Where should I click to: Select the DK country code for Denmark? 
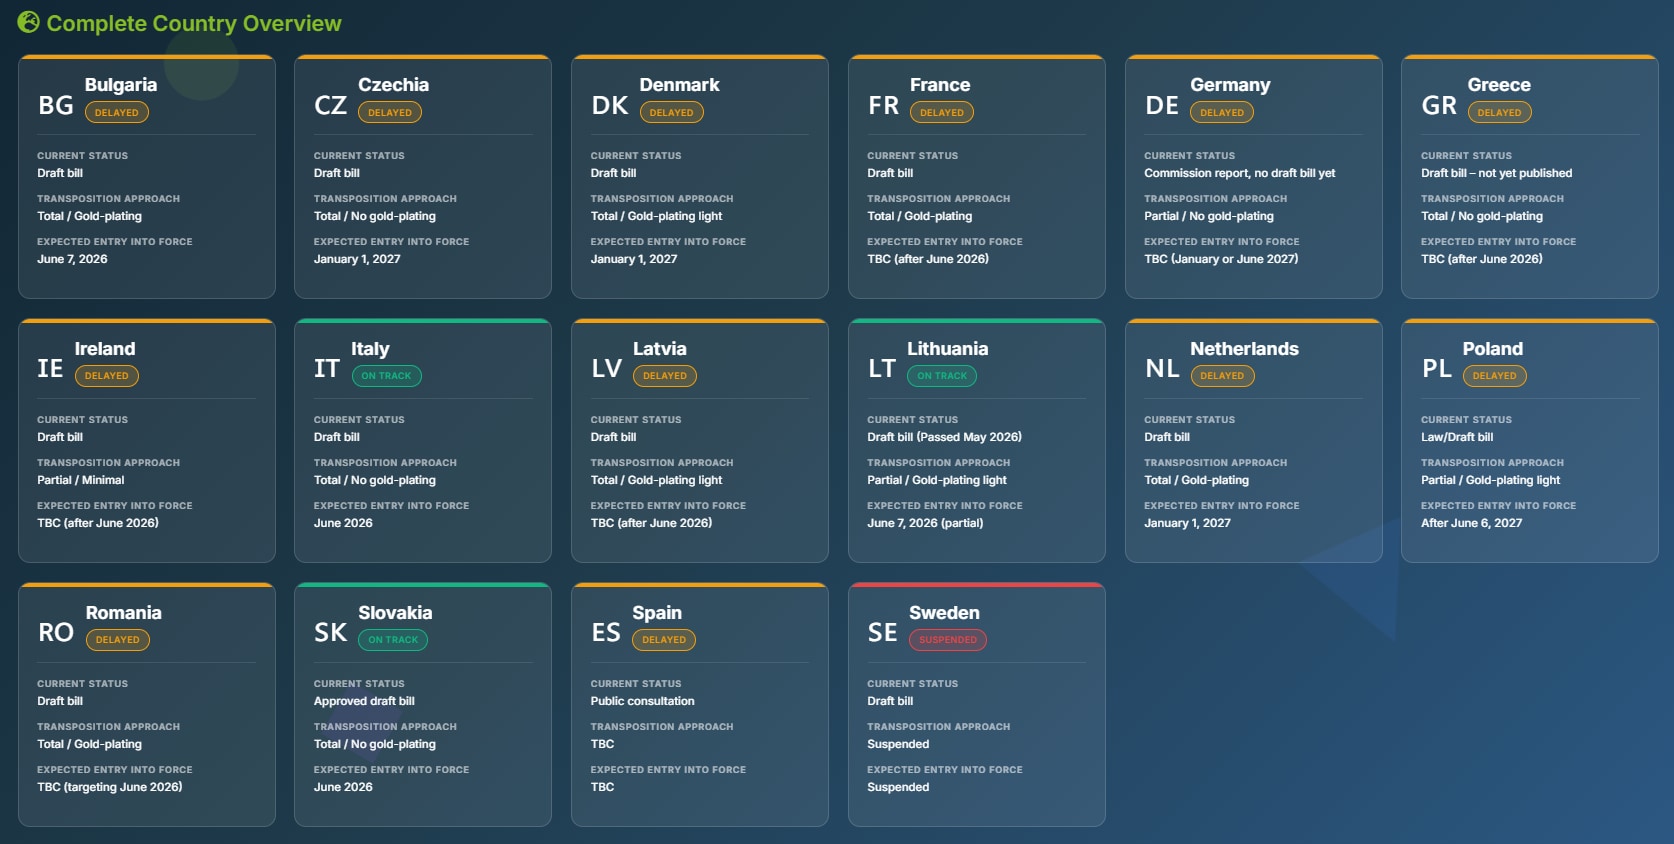point(610,105)
